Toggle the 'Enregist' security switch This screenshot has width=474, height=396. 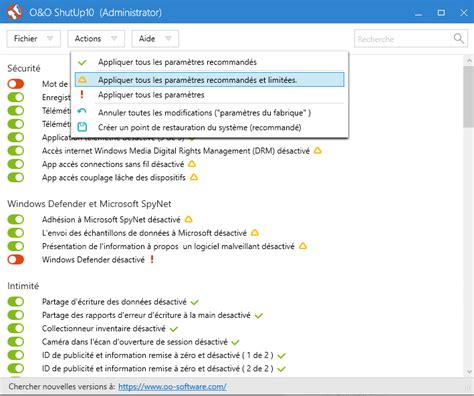click(16, 97)
